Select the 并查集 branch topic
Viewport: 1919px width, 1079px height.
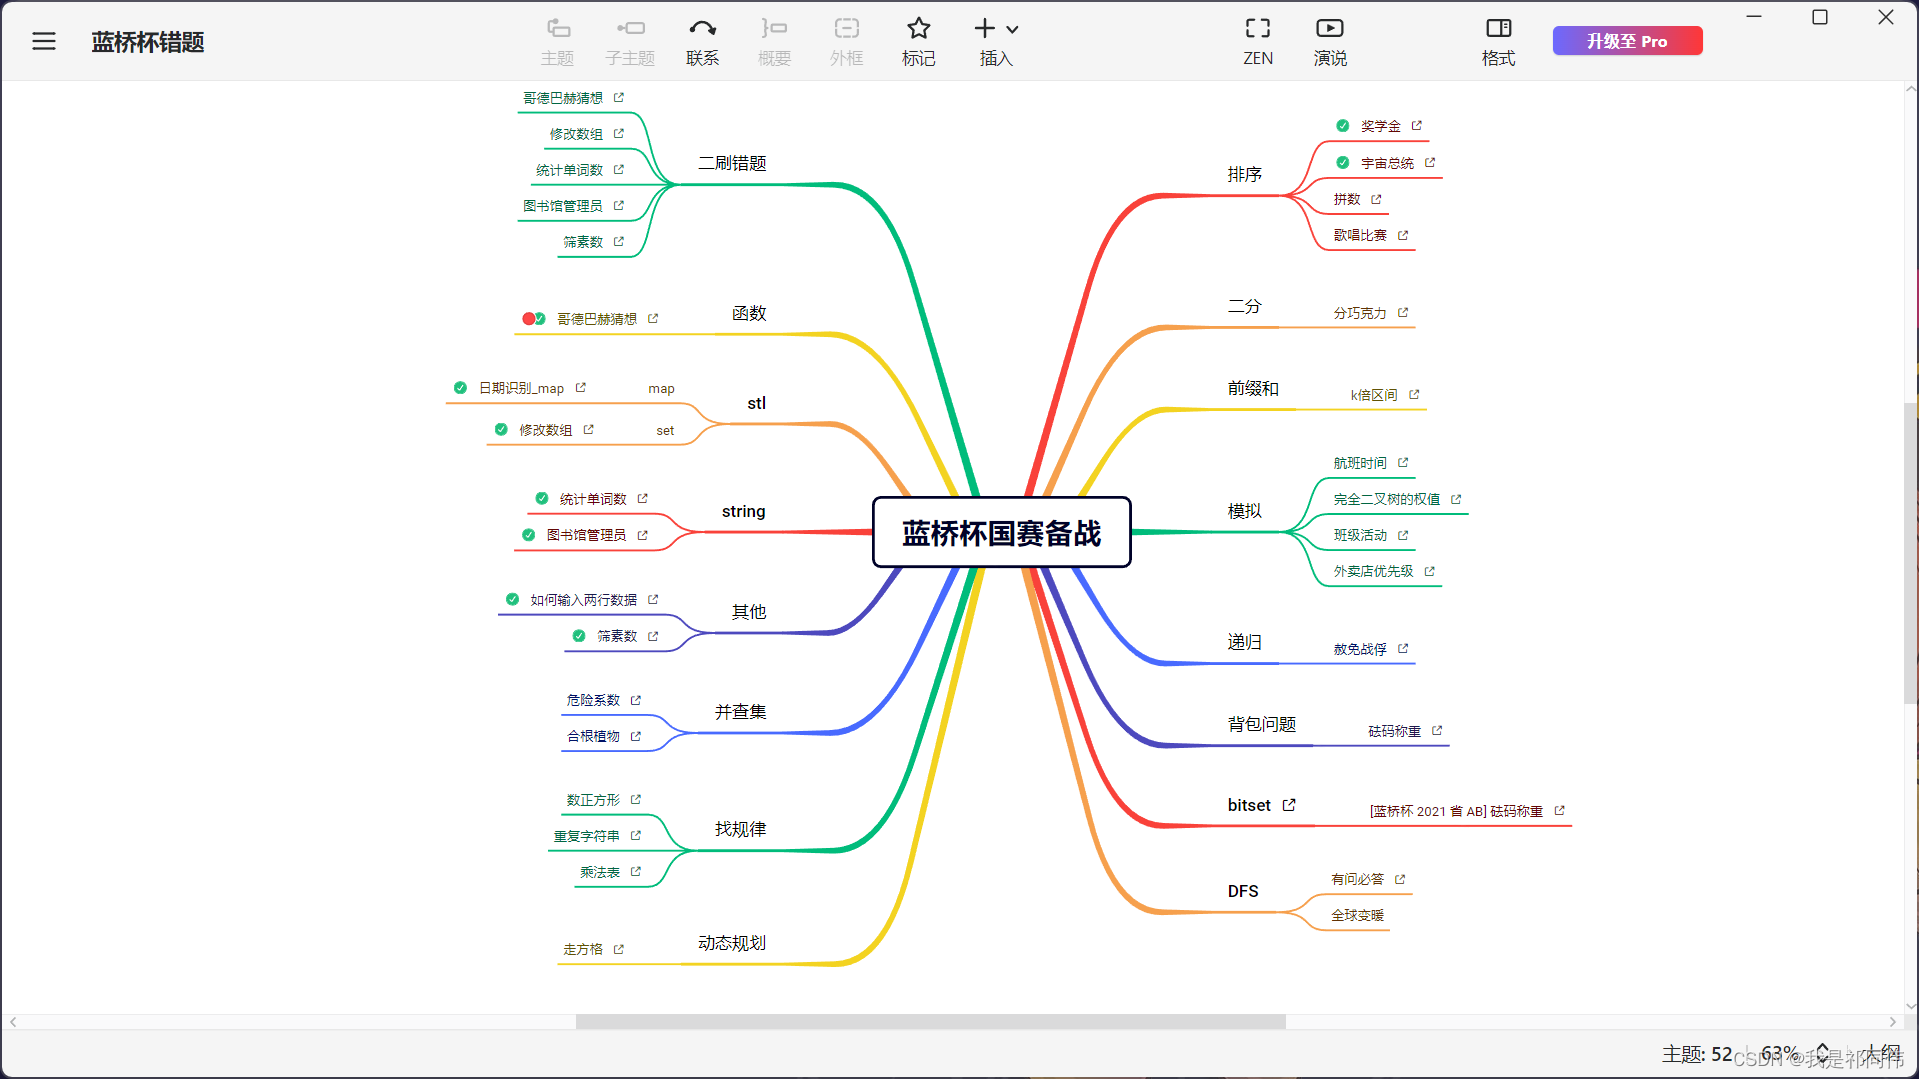741,712
